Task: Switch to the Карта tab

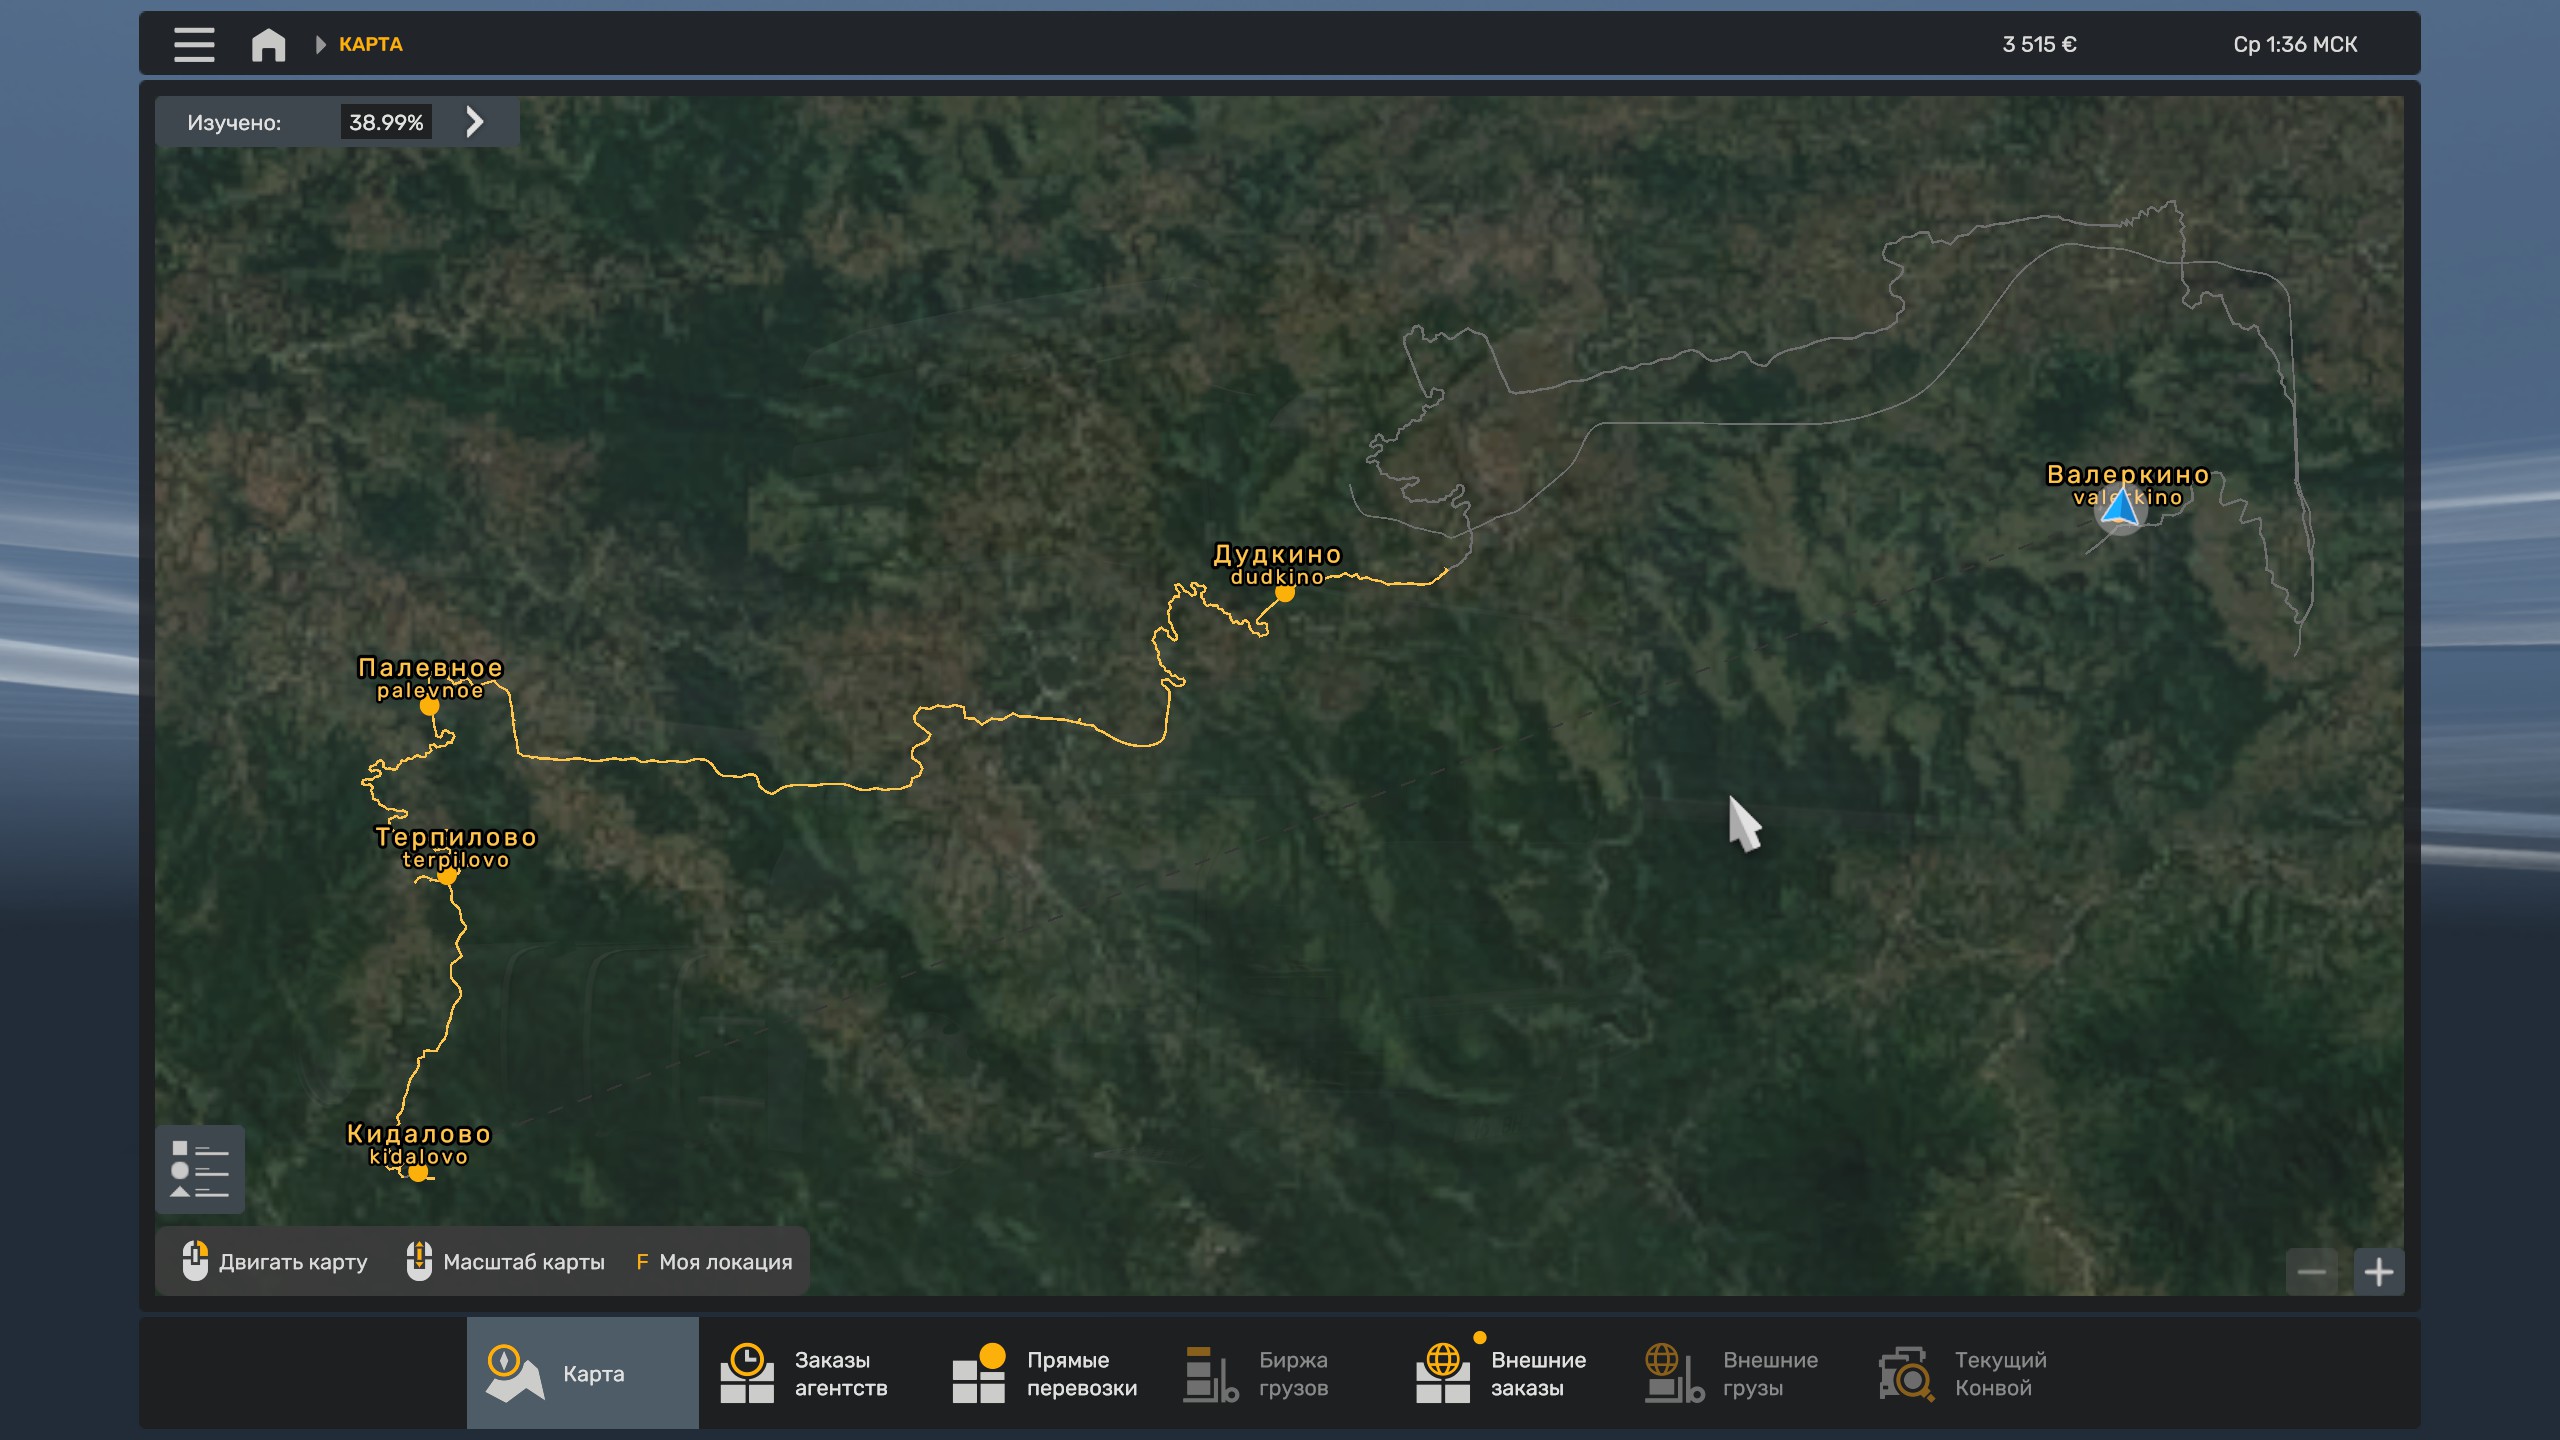Action: [x=582, y=1373]
